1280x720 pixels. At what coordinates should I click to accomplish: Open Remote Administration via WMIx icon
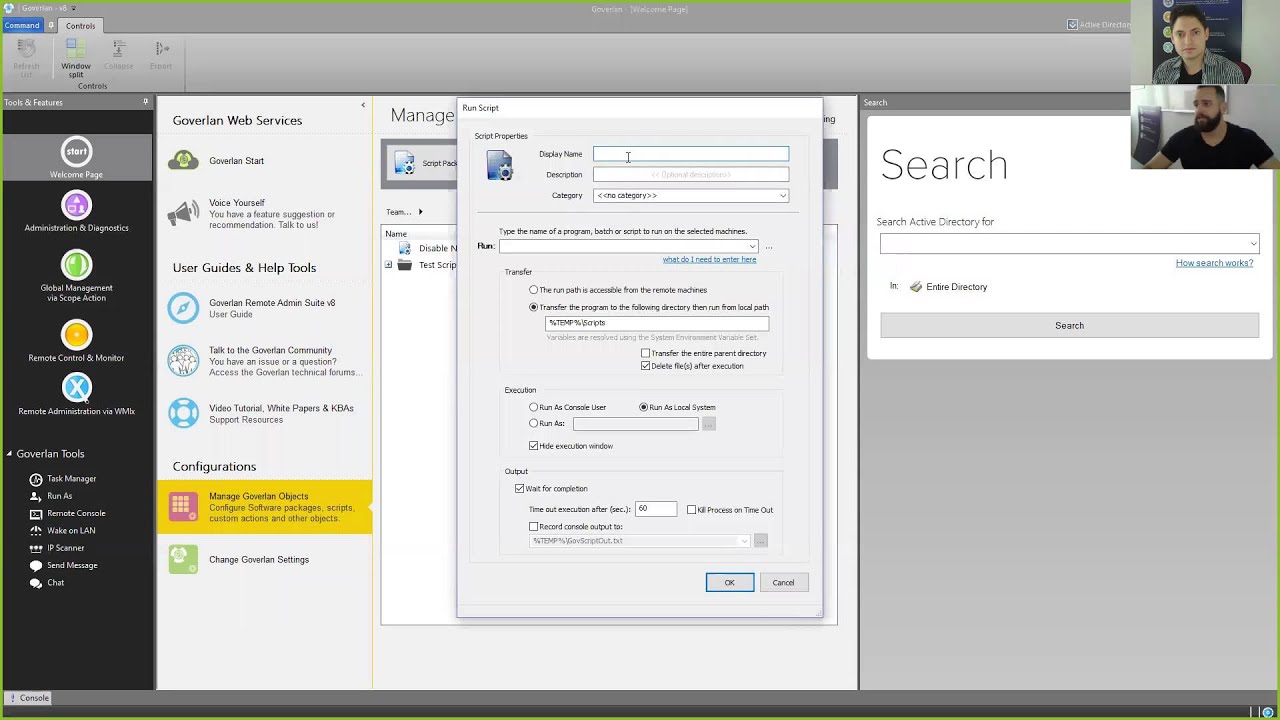76,388
